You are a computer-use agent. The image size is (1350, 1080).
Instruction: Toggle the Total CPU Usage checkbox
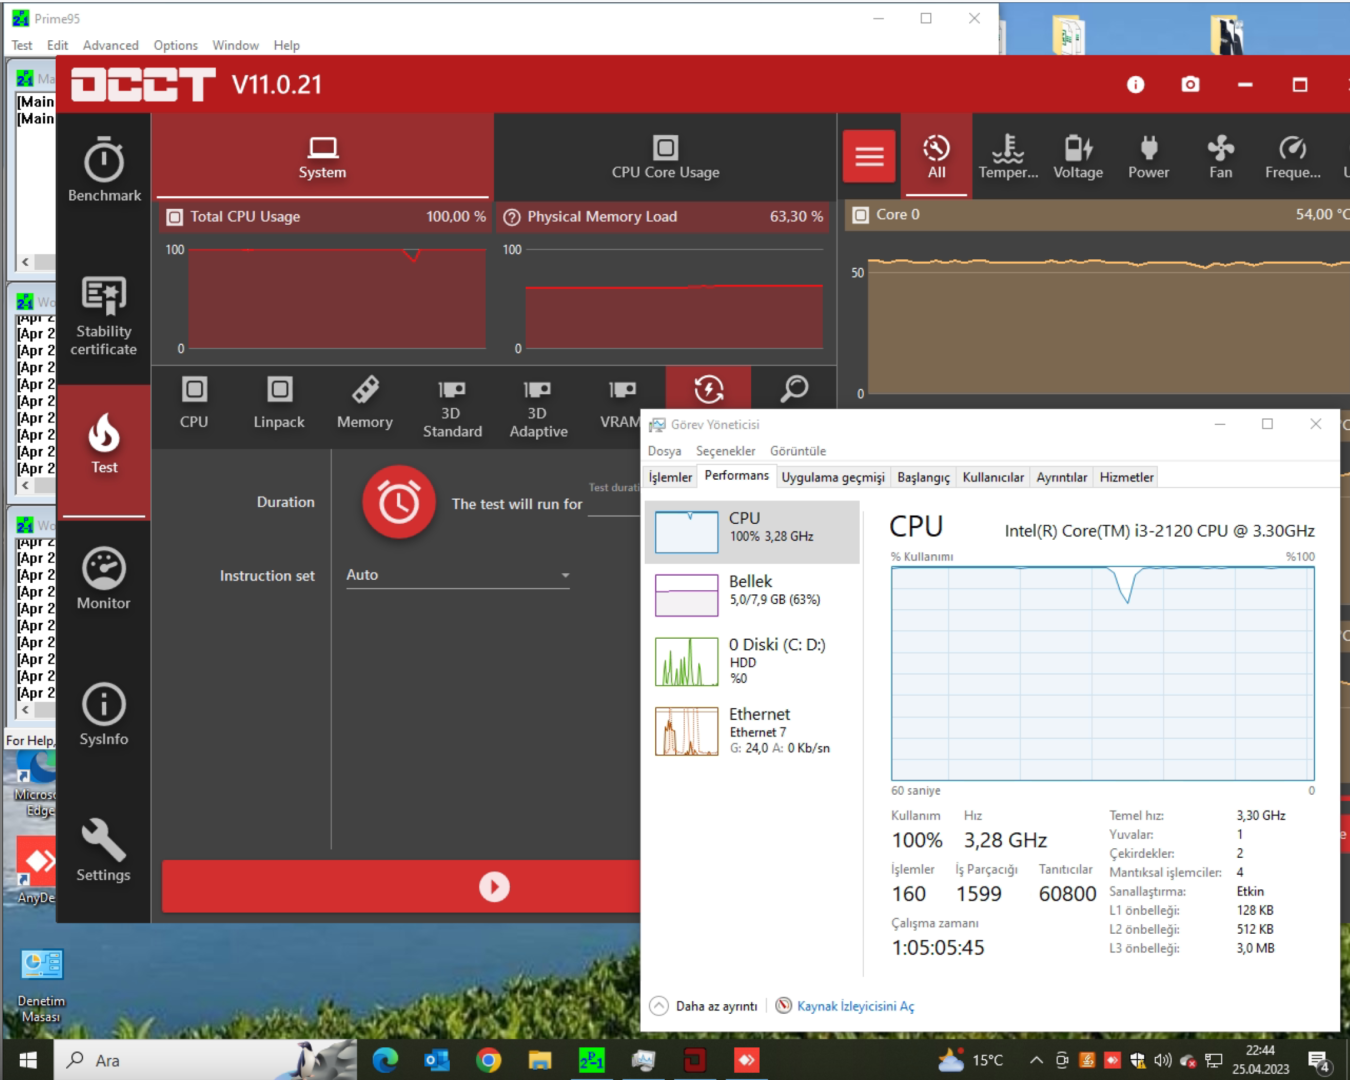point(175,217)
